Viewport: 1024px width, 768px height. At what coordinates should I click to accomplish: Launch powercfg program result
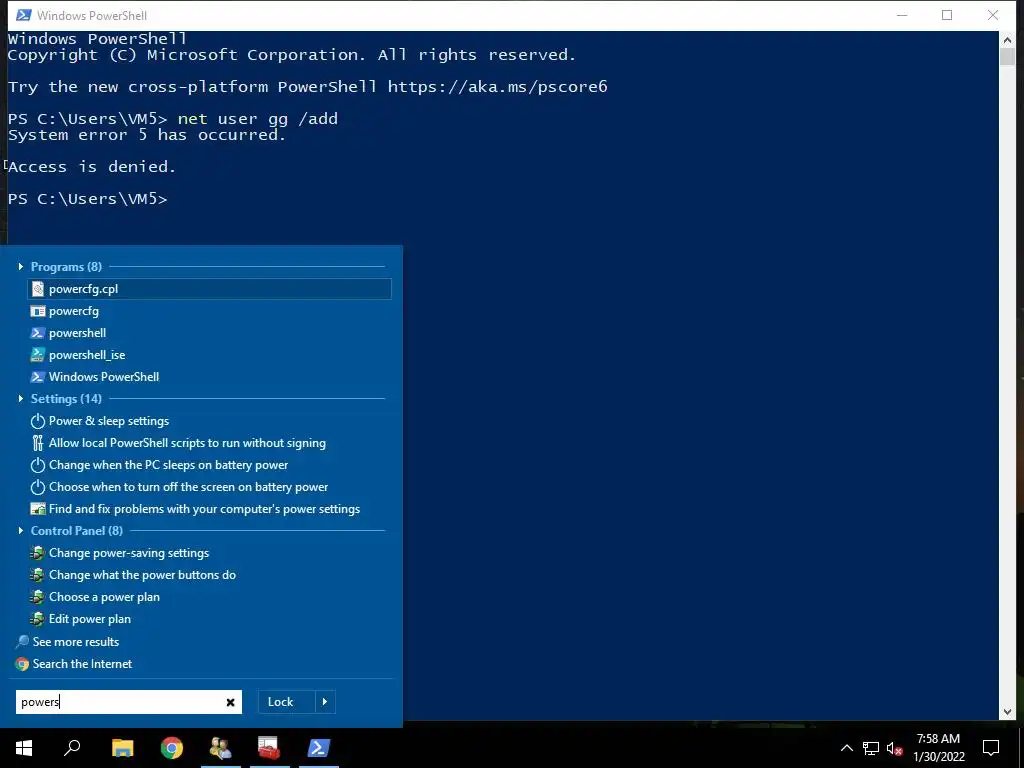pyautogui.click(x=74, y=311)
